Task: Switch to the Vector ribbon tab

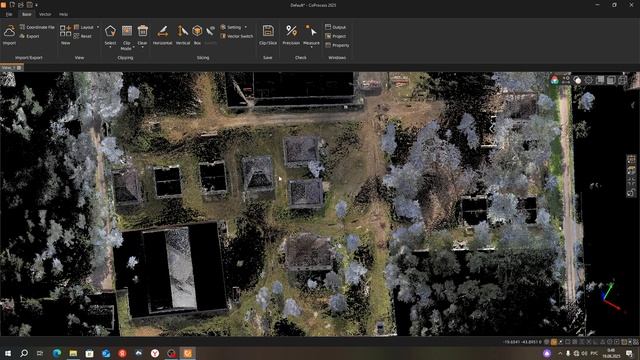Action: pyautogui.click(x=45, y=14)
